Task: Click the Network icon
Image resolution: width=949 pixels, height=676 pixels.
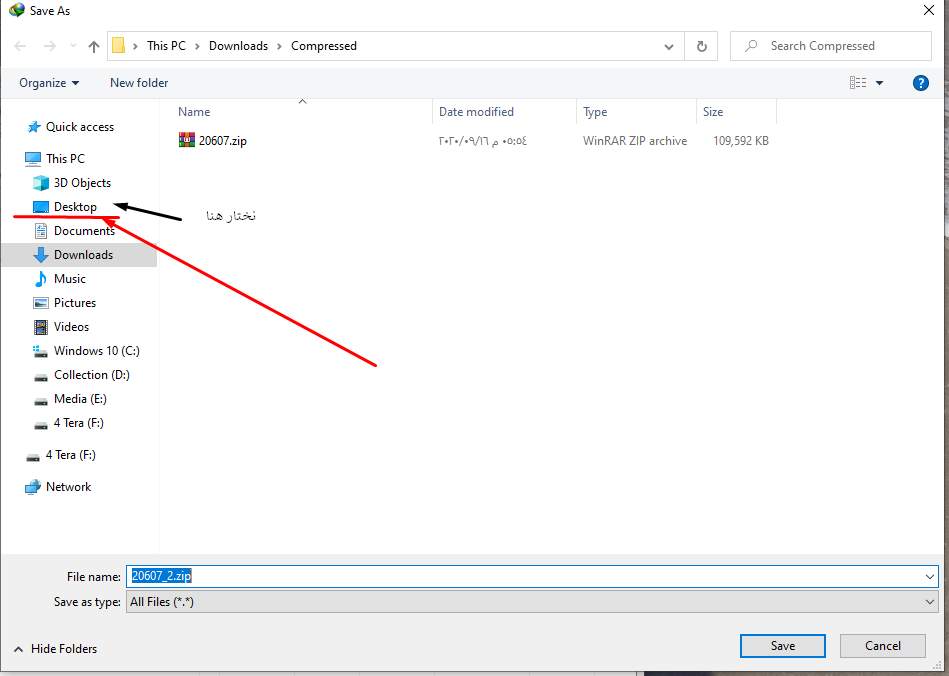Action: [33, 487]
